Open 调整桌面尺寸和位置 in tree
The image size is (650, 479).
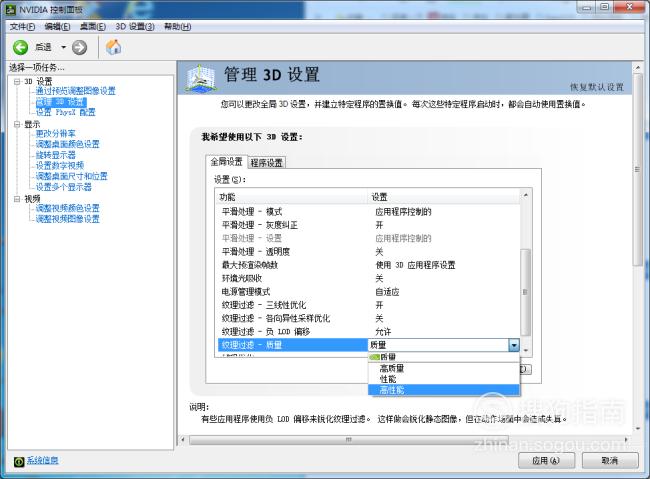(71, 176)
